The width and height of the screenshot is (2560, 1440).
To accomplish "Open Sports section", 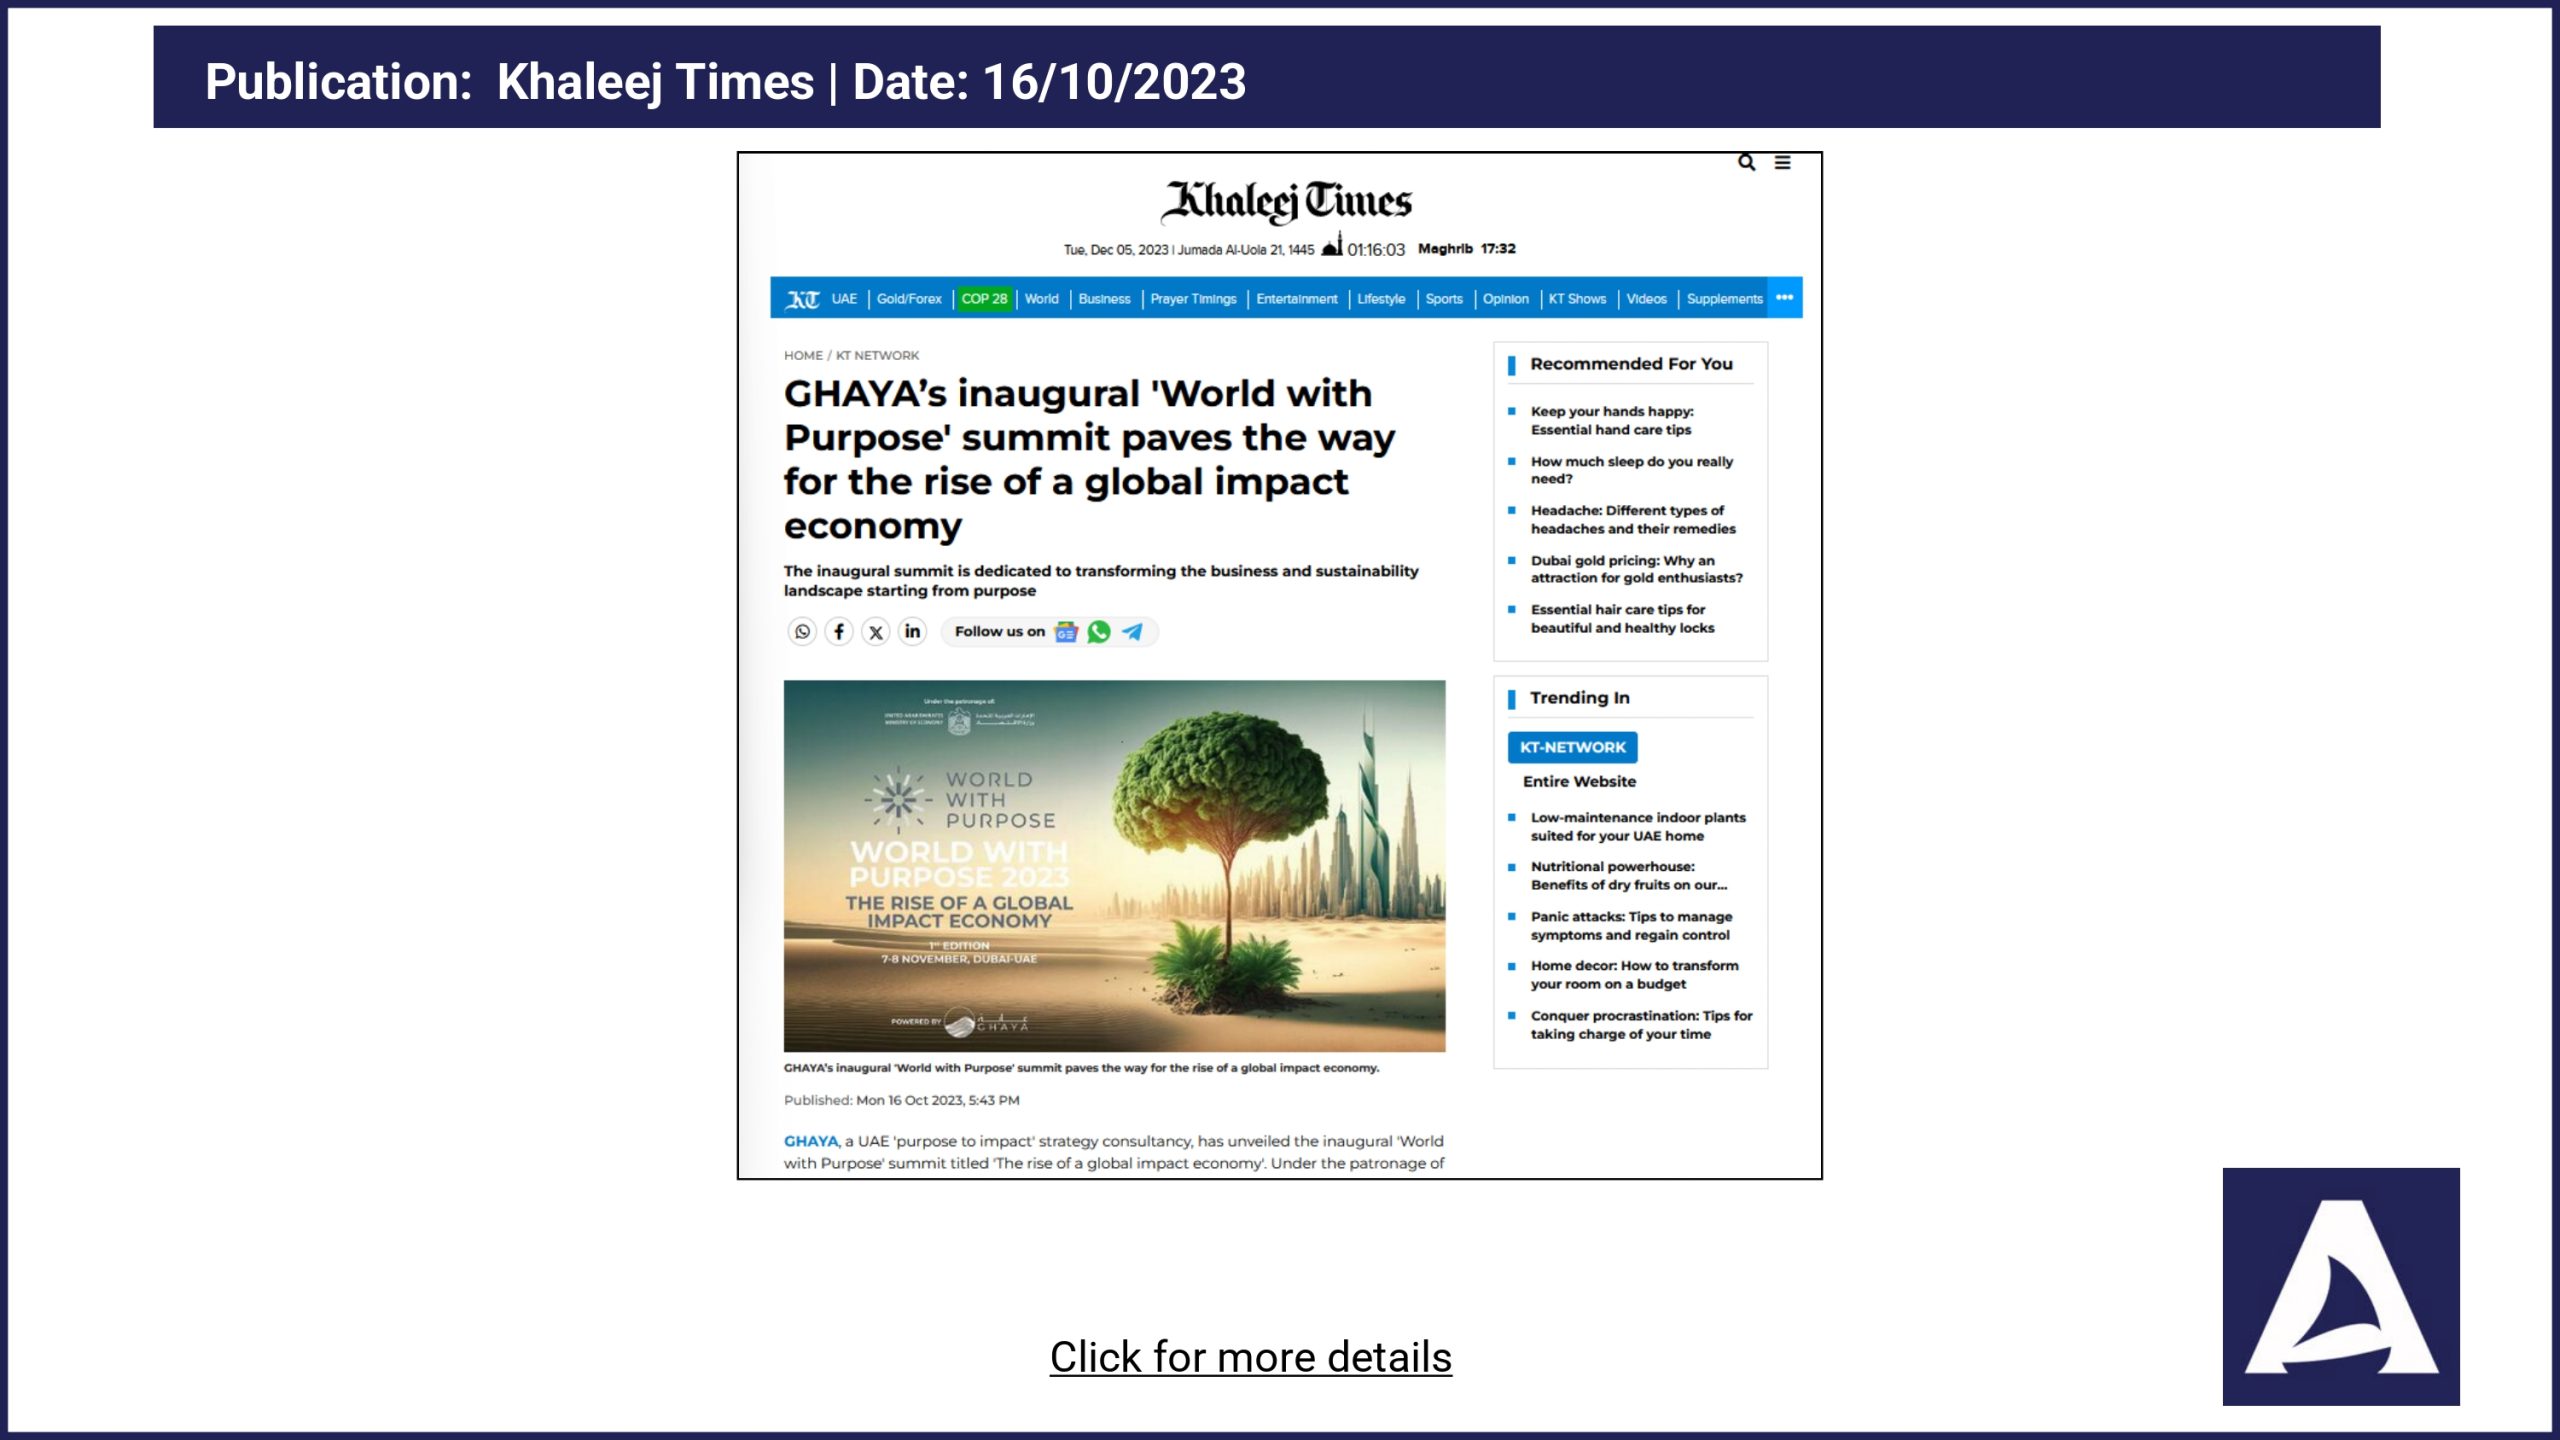I will pos(1443,299).
